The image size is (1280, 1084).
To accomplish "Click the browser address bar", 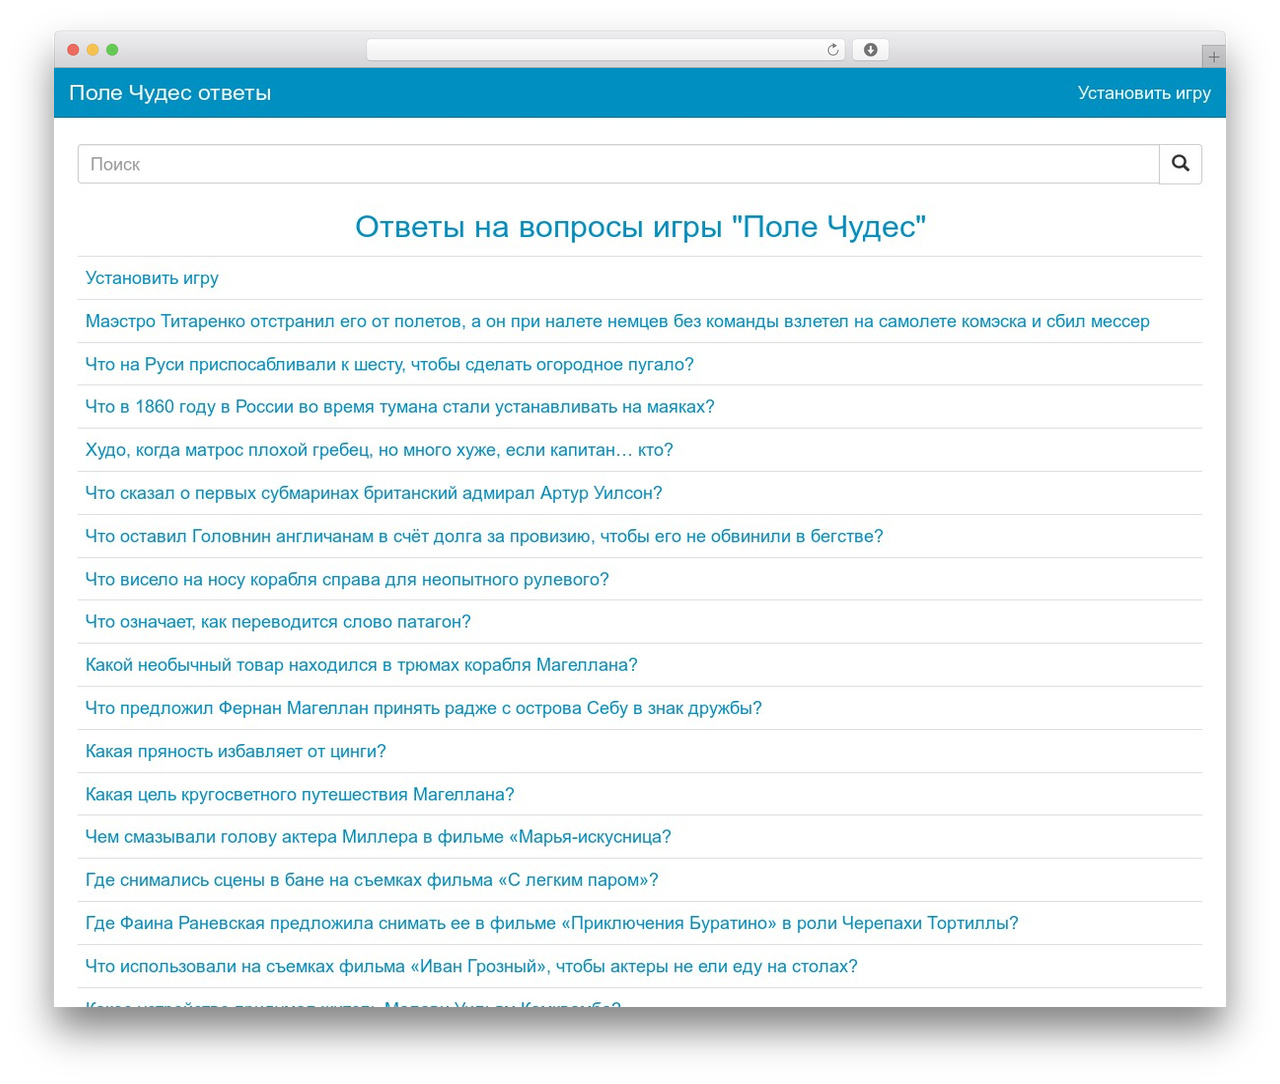I will pyautogui.click(x=606, y=50).
